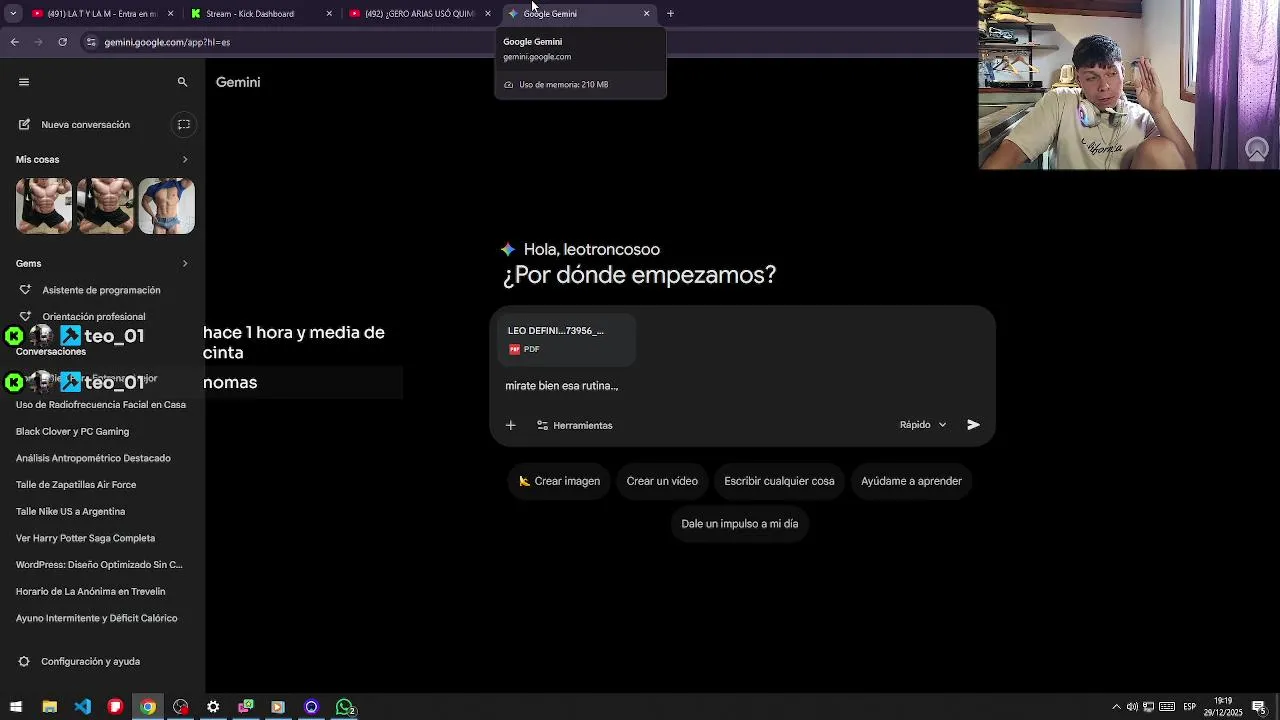Open Google Chrome taskbar icon
Image resolution: width=1280 pixels, height=720 pixels.
[148, 707]
